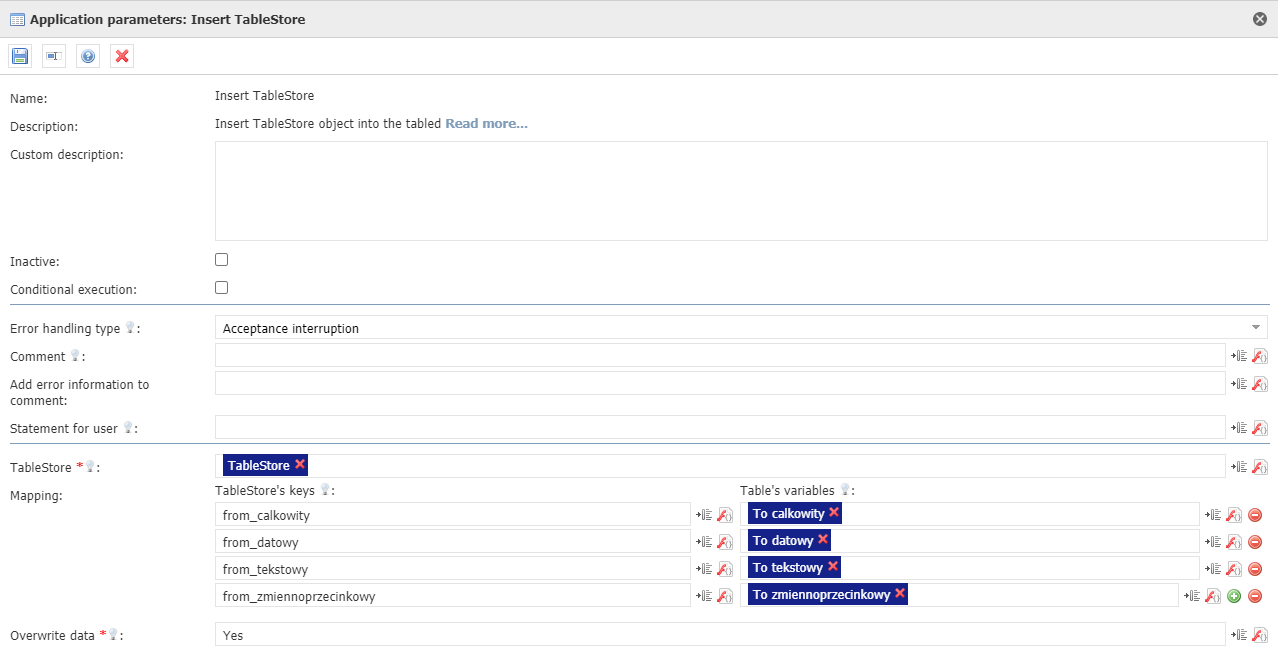Close the Application parameters dialog

[x=1260, y=19]
